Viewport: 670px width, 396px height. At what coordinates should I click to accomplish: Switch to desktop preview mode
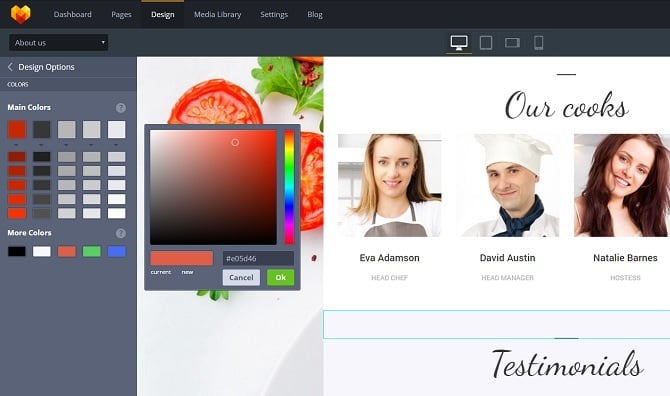point(458,43)
